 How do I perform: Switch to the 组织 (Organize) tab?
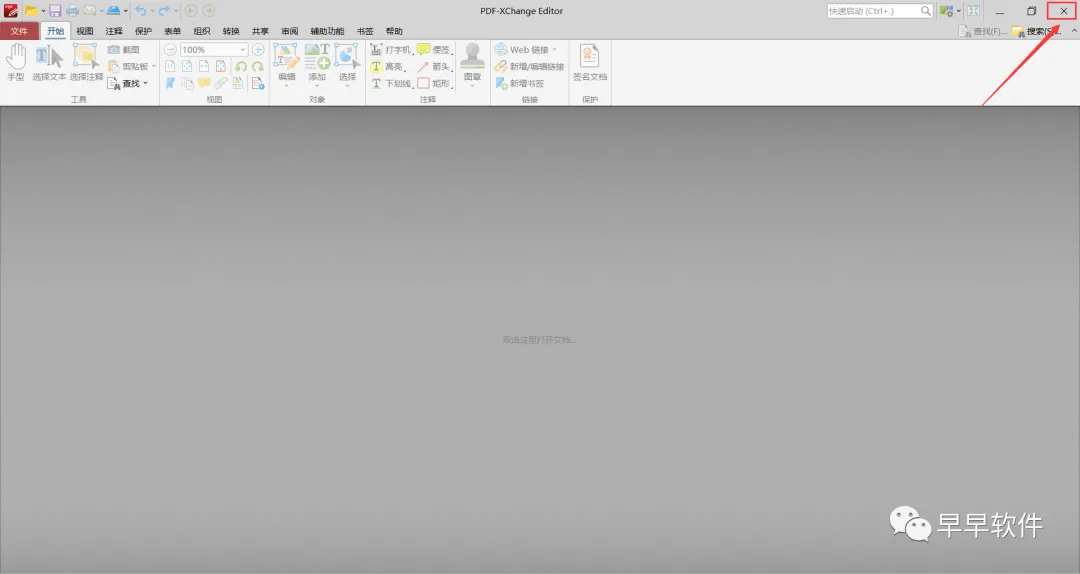(x=202, y=31)
